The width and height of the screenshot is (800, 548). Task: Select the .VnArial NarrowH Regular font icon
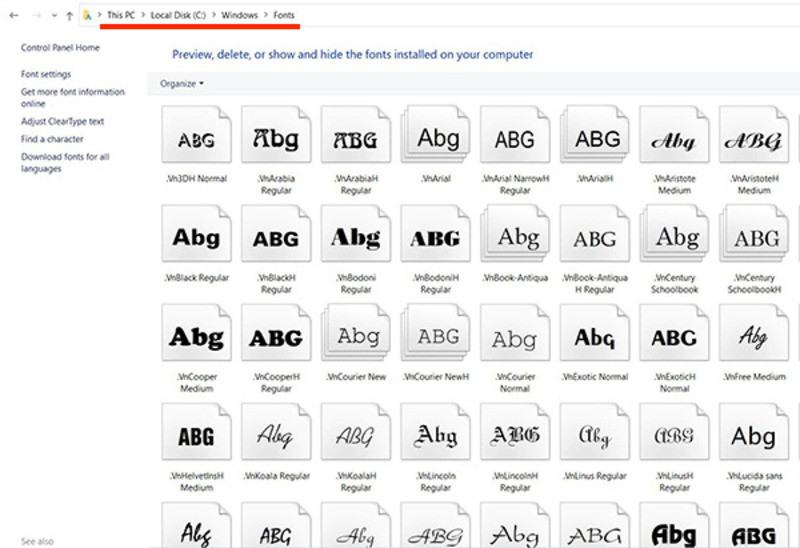click(515, 134)
